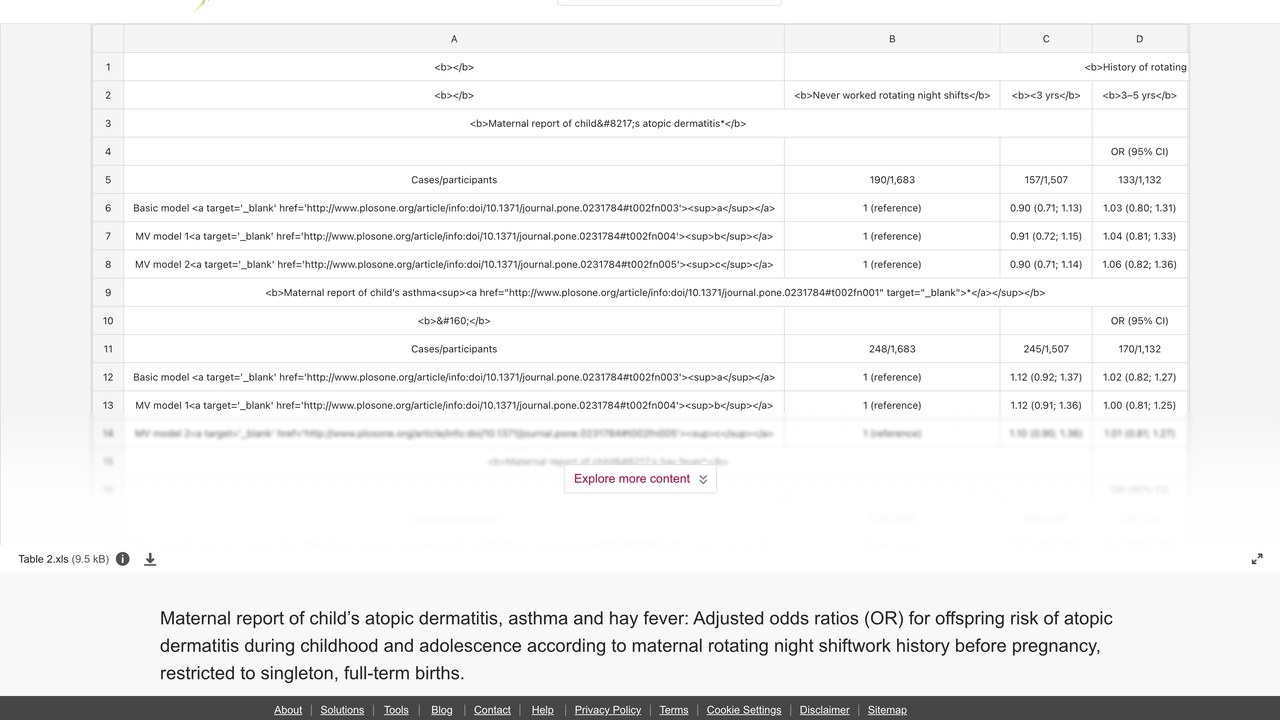This screenshot has height=720, width=1280.
Task: Click cell with 170/1,132
Action: 1139,349
